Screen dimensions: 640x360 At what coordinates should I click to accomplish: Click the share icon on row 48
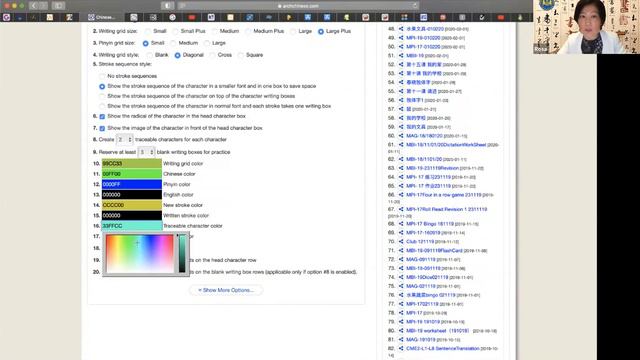pyautogui.click(x=401, y=29)
